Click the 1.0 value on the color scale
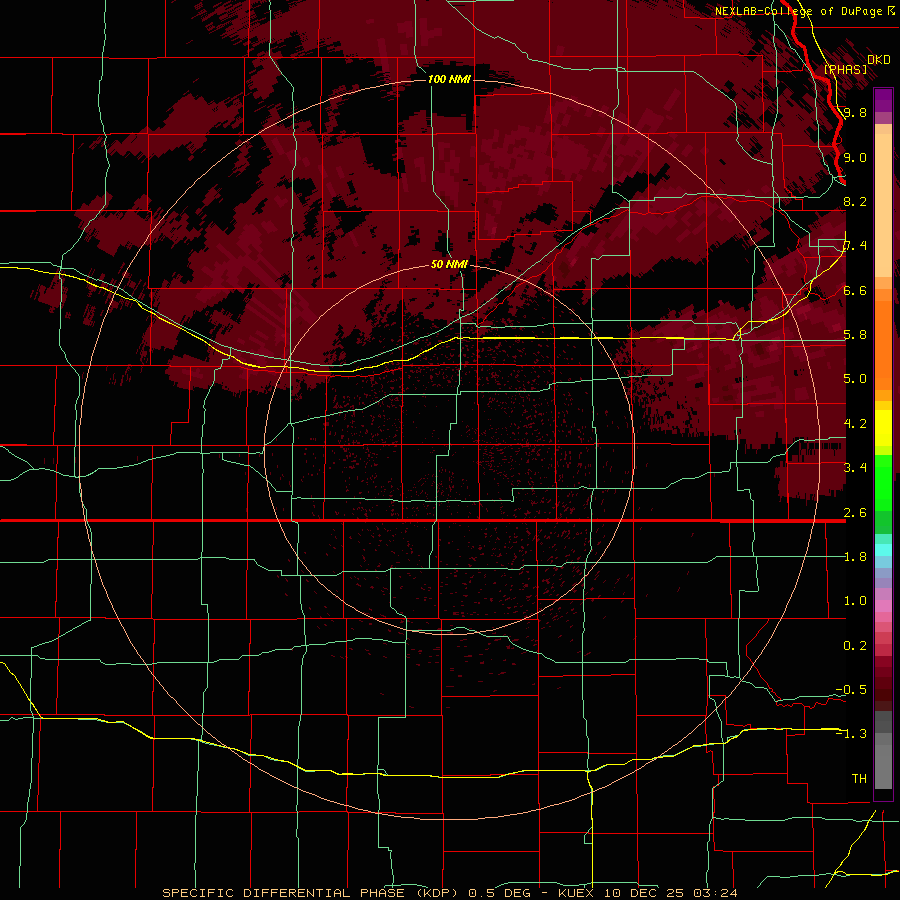900x900 pixels. coord(855,600)
